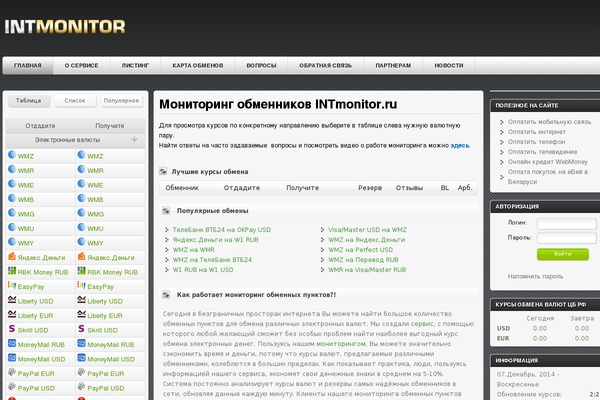Follow the сервис link in description text

click(x=422, y=324)
